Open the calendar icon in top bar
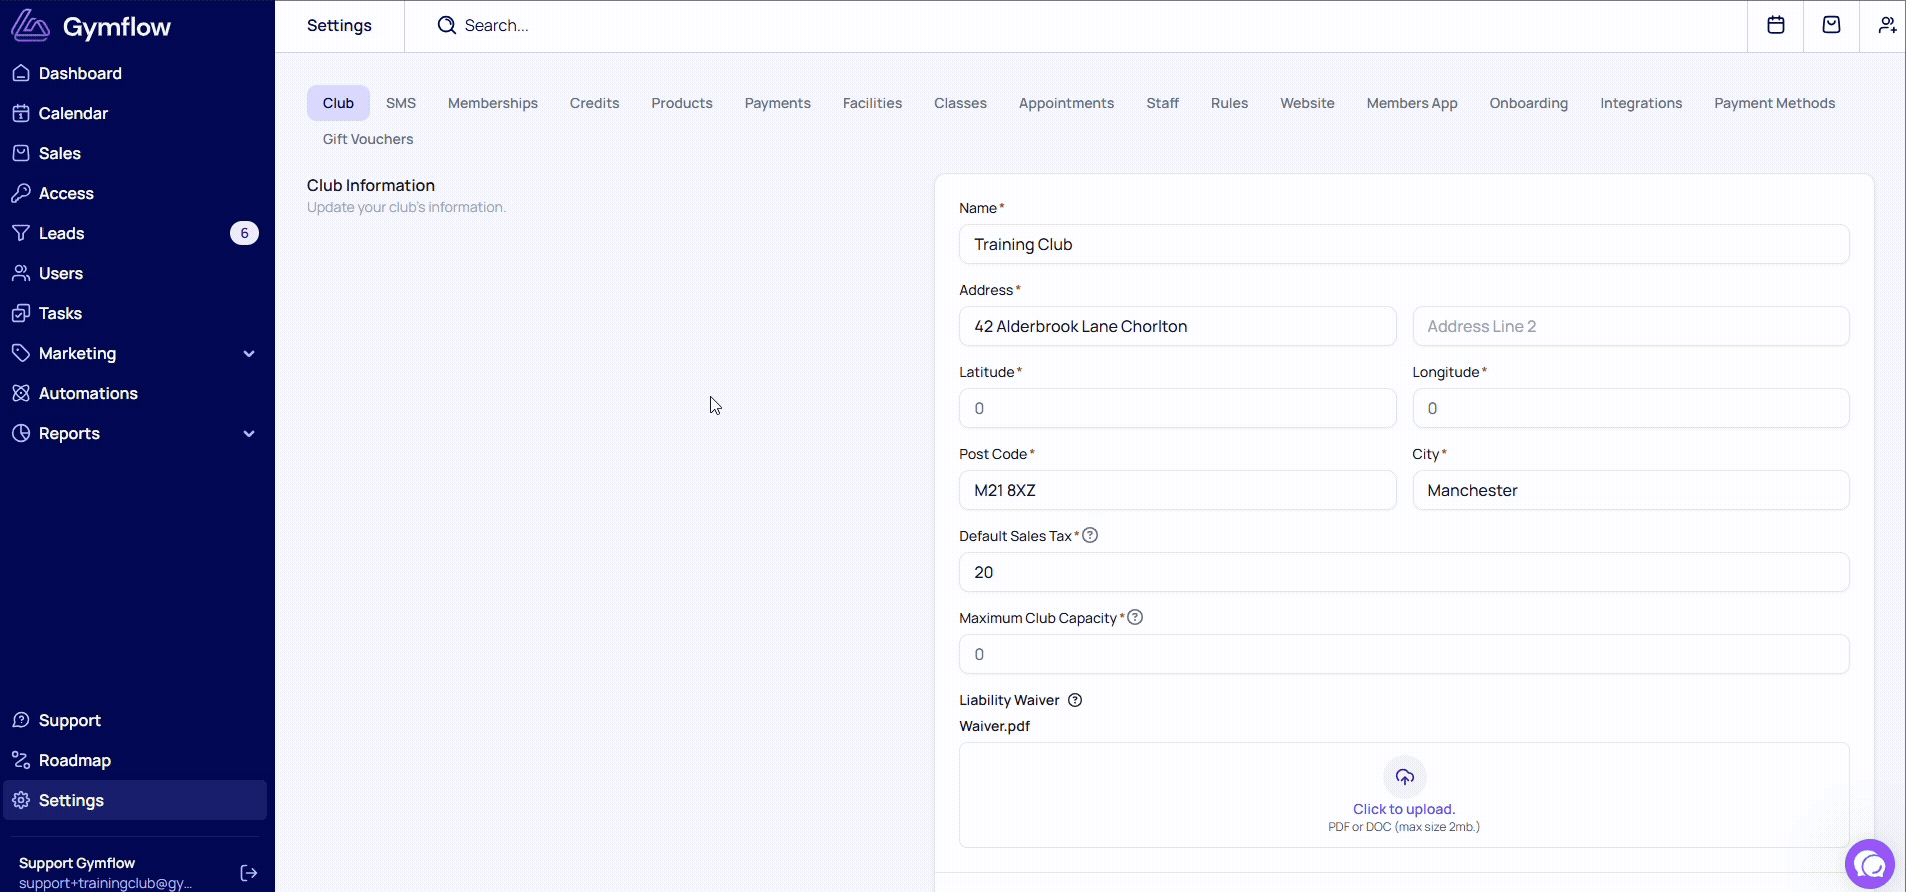 [1775, 25]
